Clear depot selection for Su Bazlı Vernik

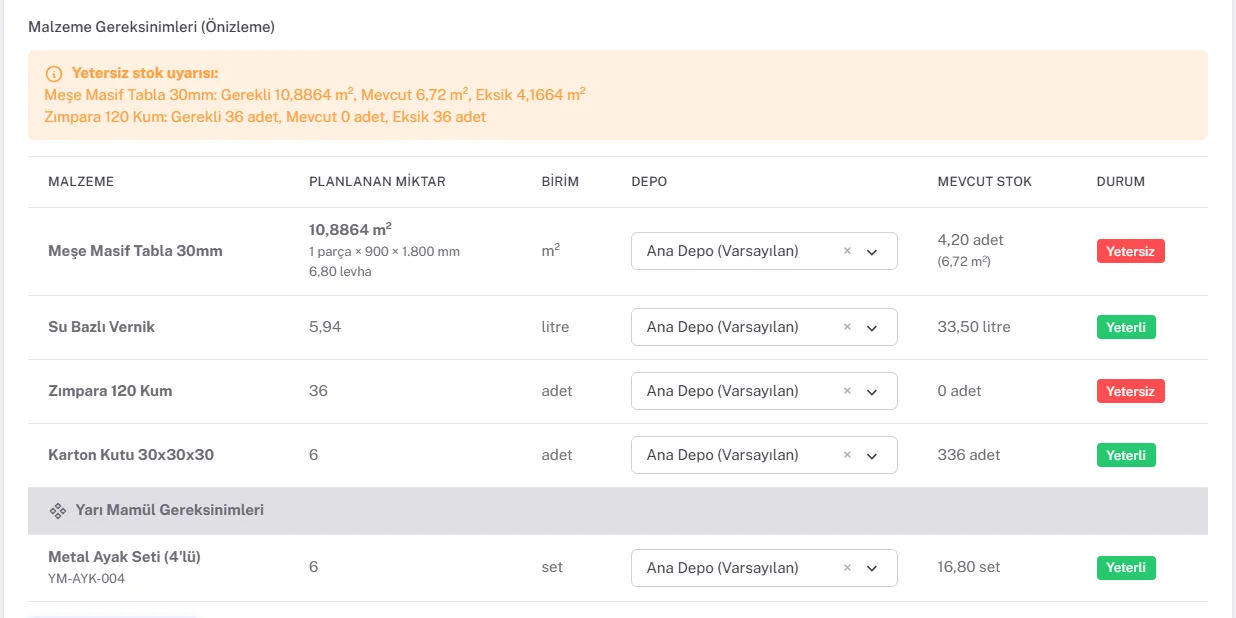click(847, 327)
